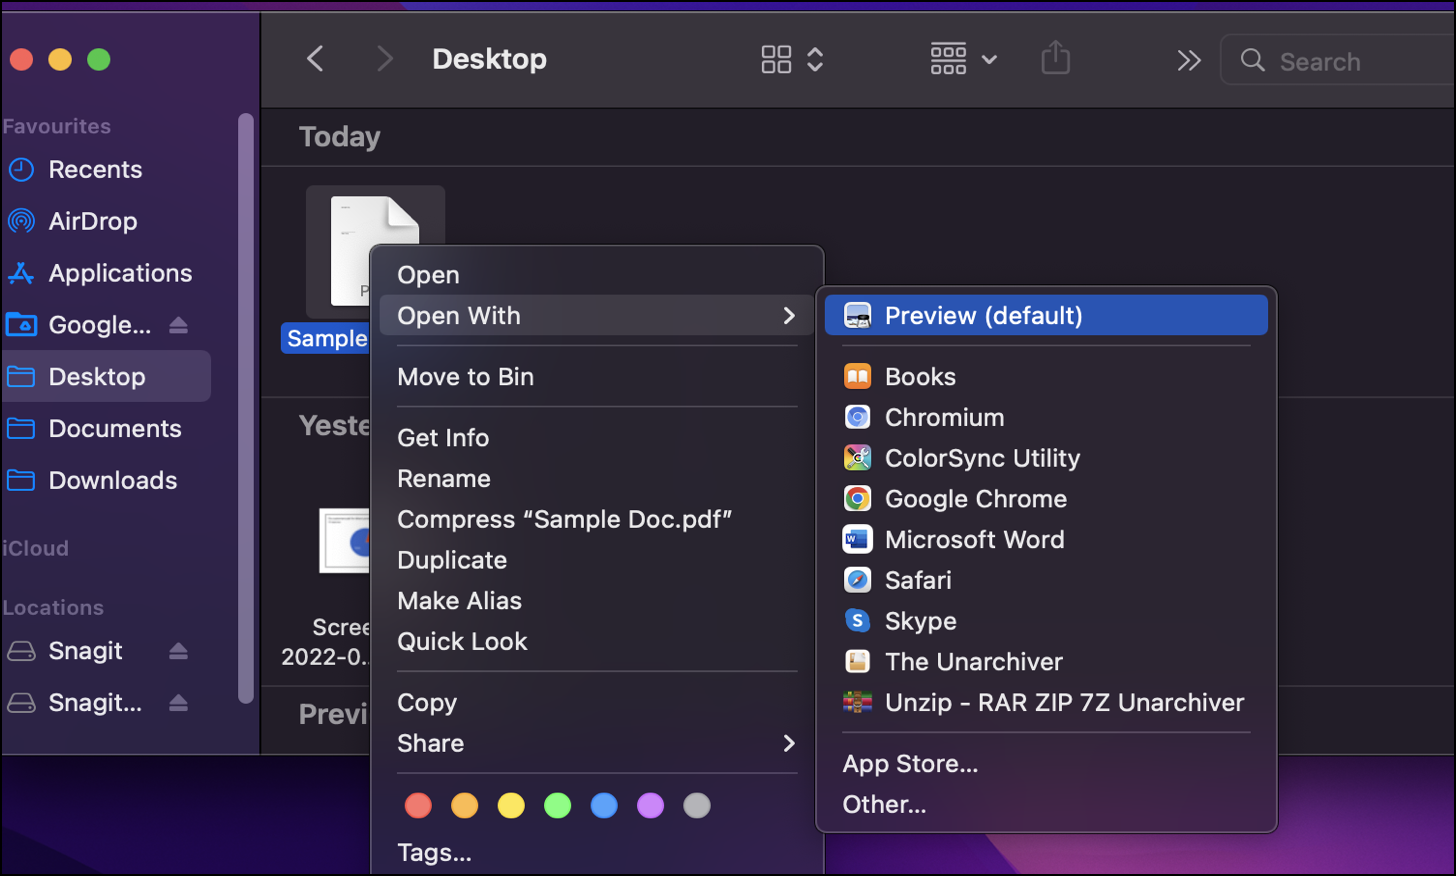Show more toolbar items chevron
Viewport: 1456px width, 876px height.
[x=1188, y=61]
